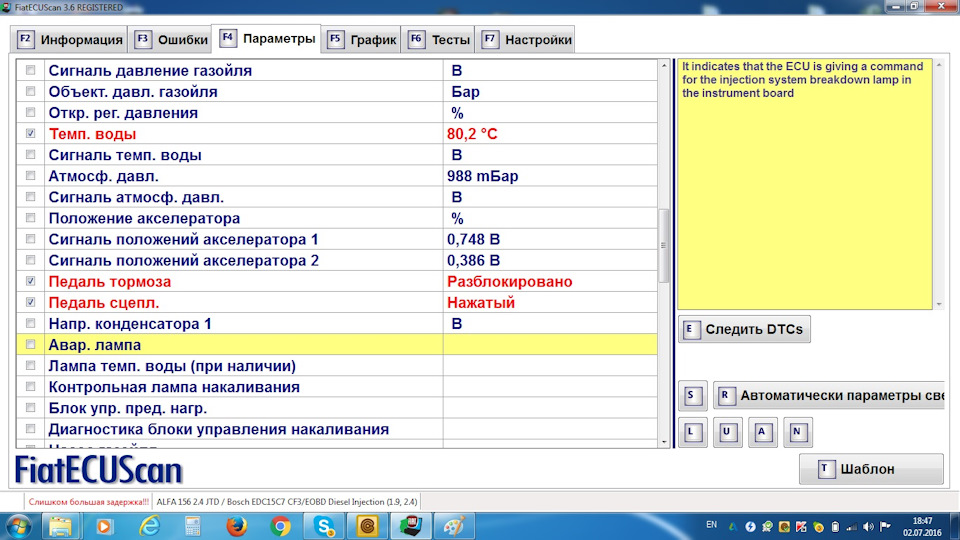Screen dimensions: 960x540
Task: Launch Internet Explorer from taskbar
Action: pyautogui.click(x=149, y=527)
